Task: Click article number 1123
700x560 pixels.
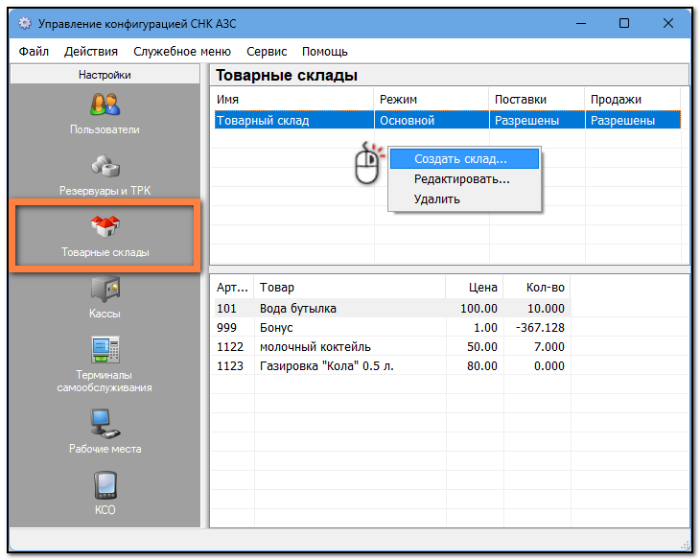Action: (230, 366)
